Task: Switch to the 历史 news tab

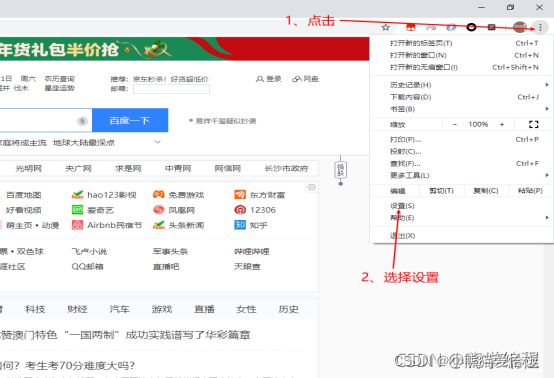Action: (x=288, y=309)
